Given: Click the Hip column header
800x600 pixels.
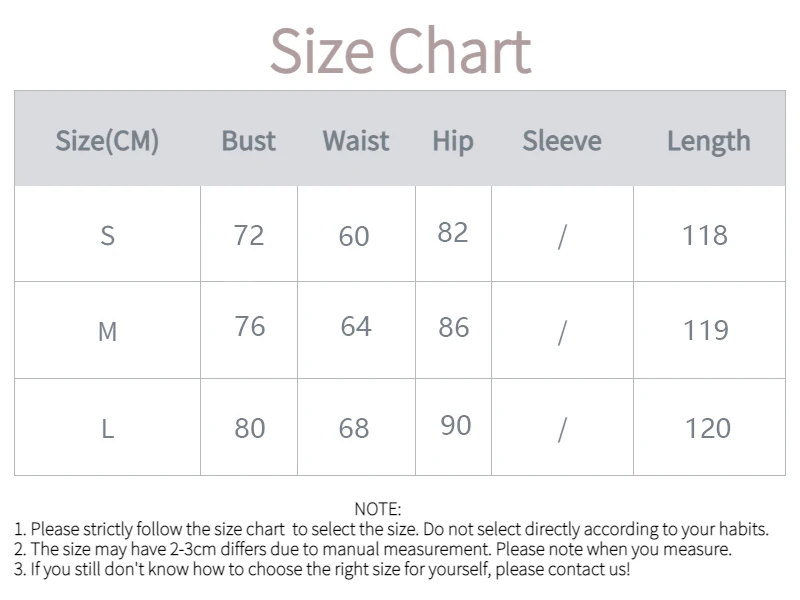Looking at the screenshot, I should [x=452, y=141].
